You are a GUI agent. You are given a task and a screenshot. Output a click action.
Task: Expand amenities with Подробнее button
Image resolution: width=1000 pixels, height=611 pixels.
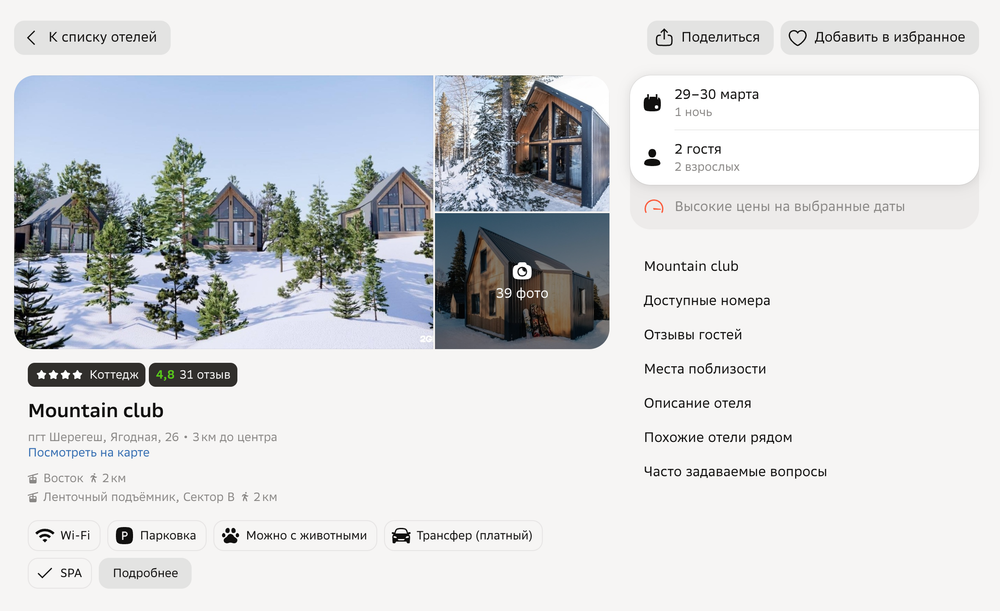[145, 573]
